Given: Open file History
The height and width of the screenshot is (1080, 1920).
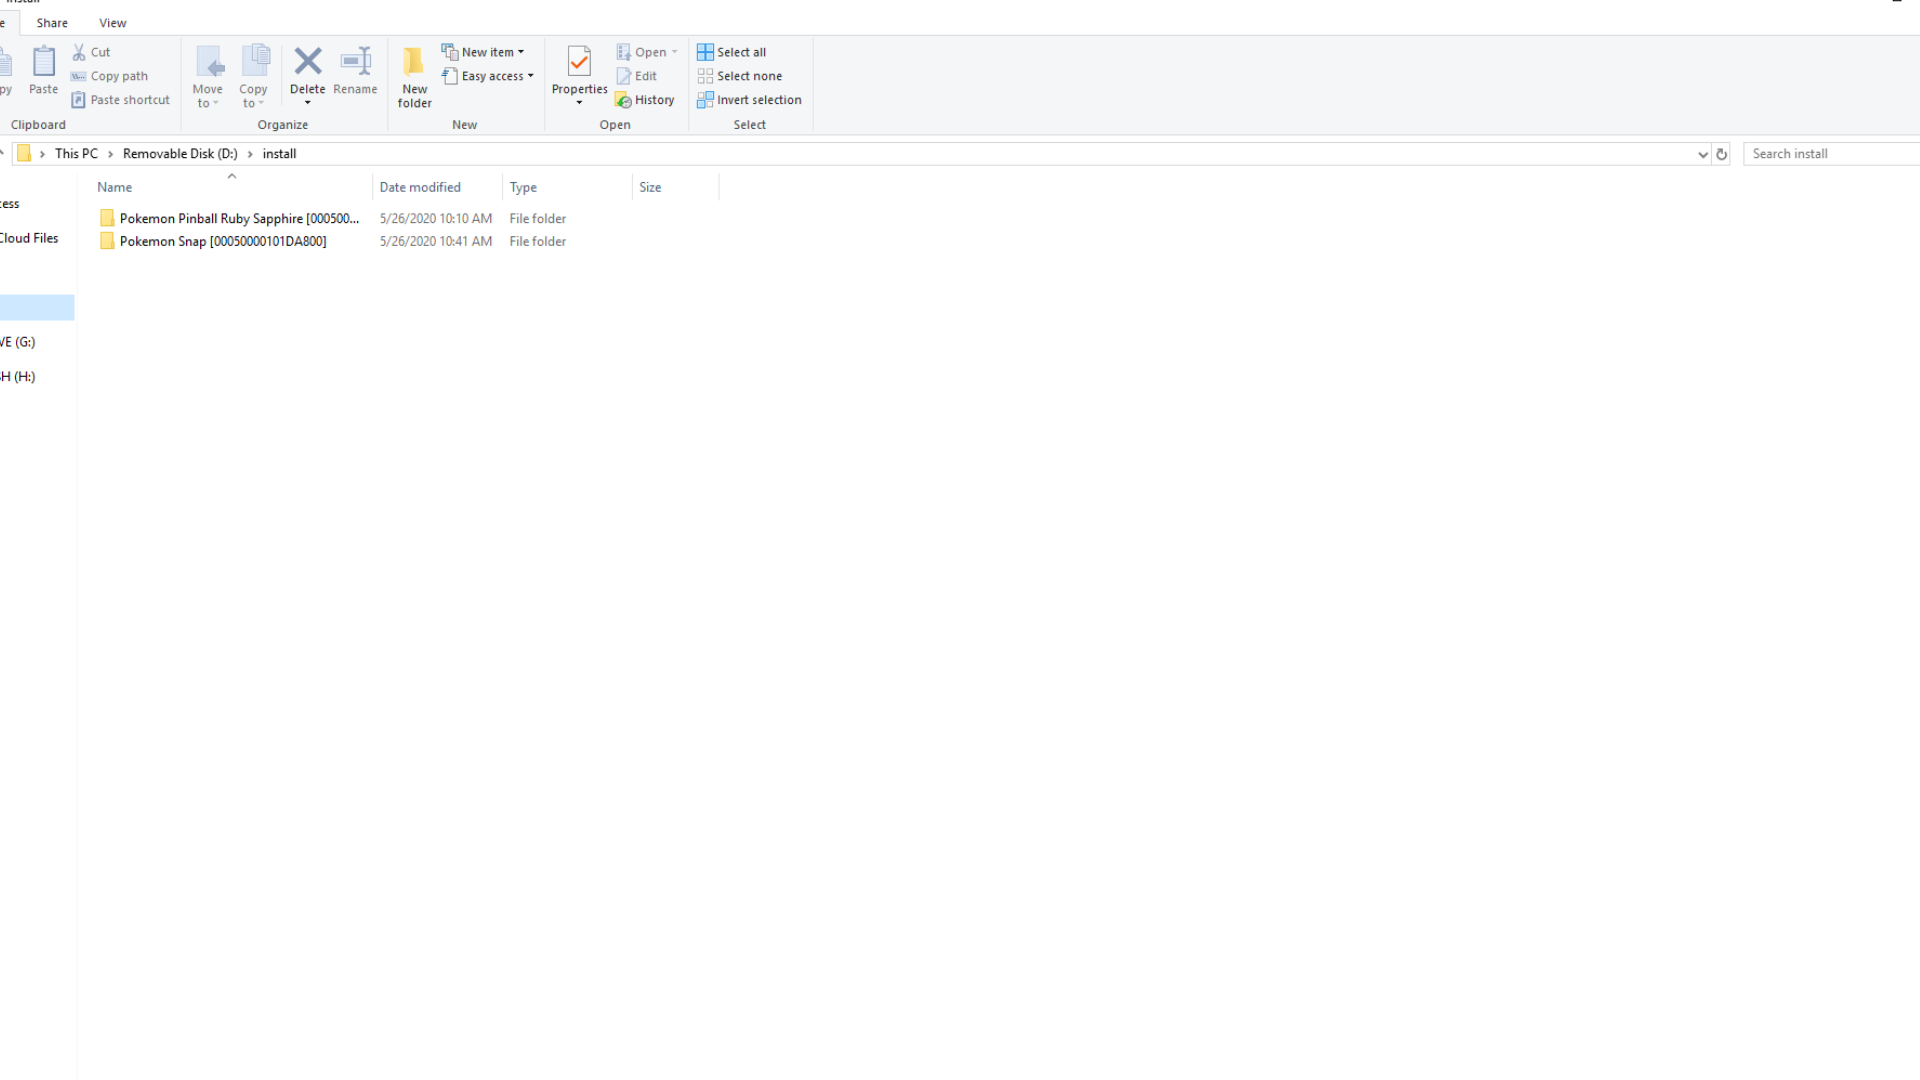Looking at the screenshot, I should [x=645, y=100].
